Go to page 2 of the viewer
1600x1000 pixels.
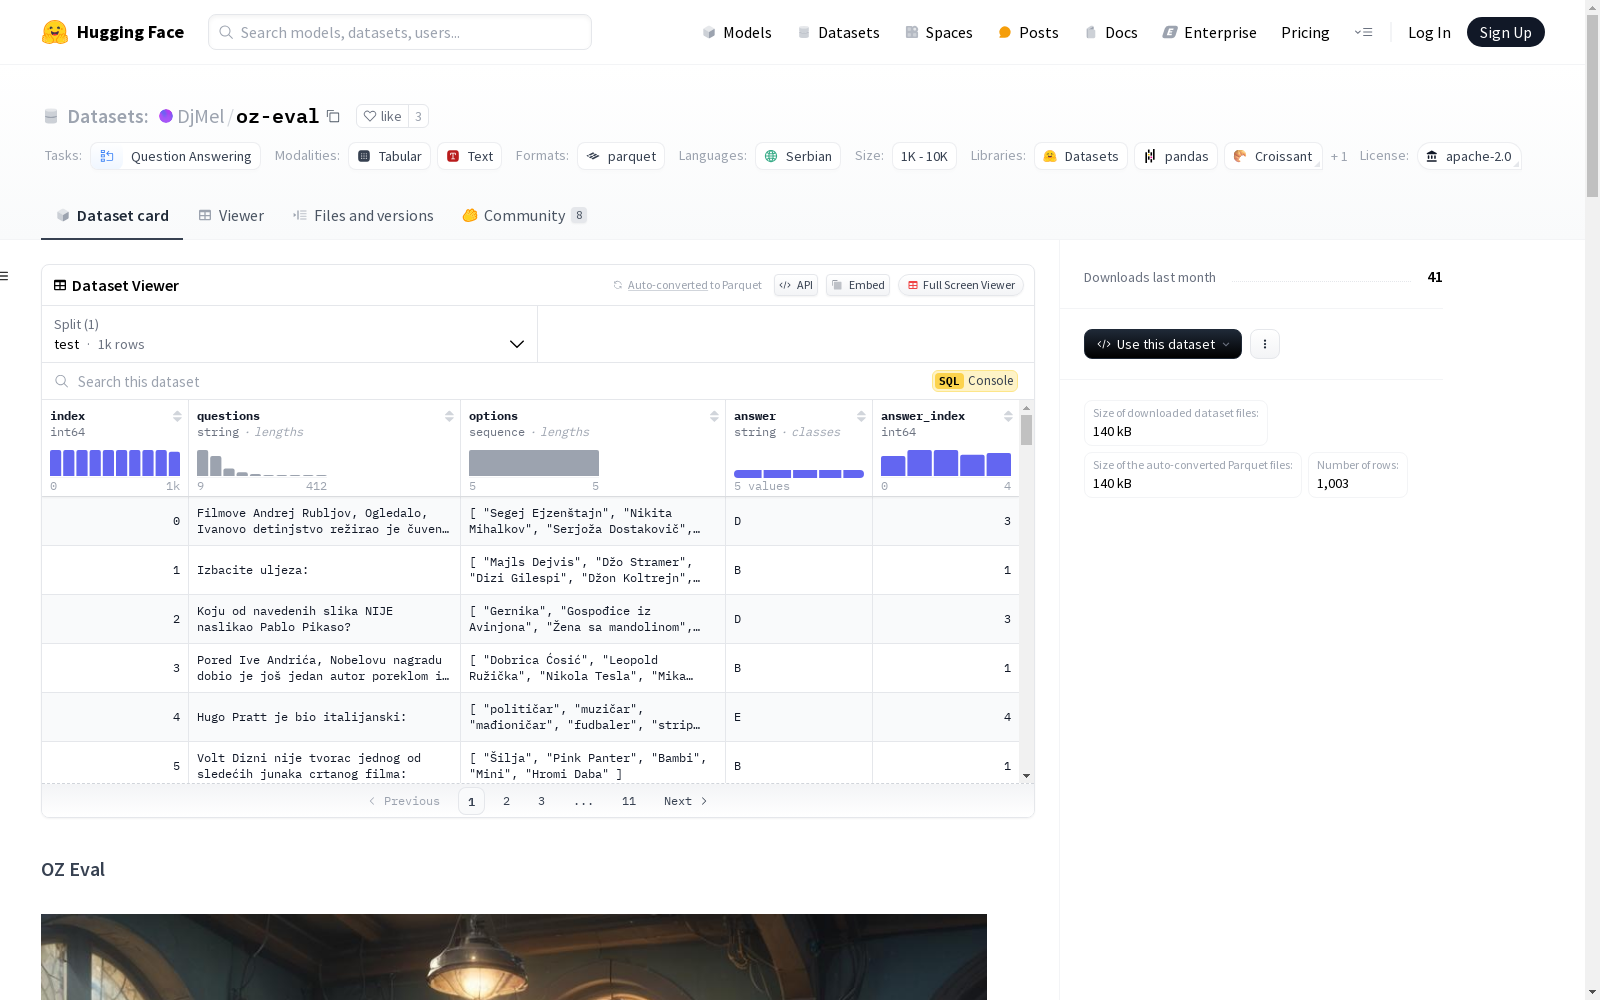tap(506, 801)
